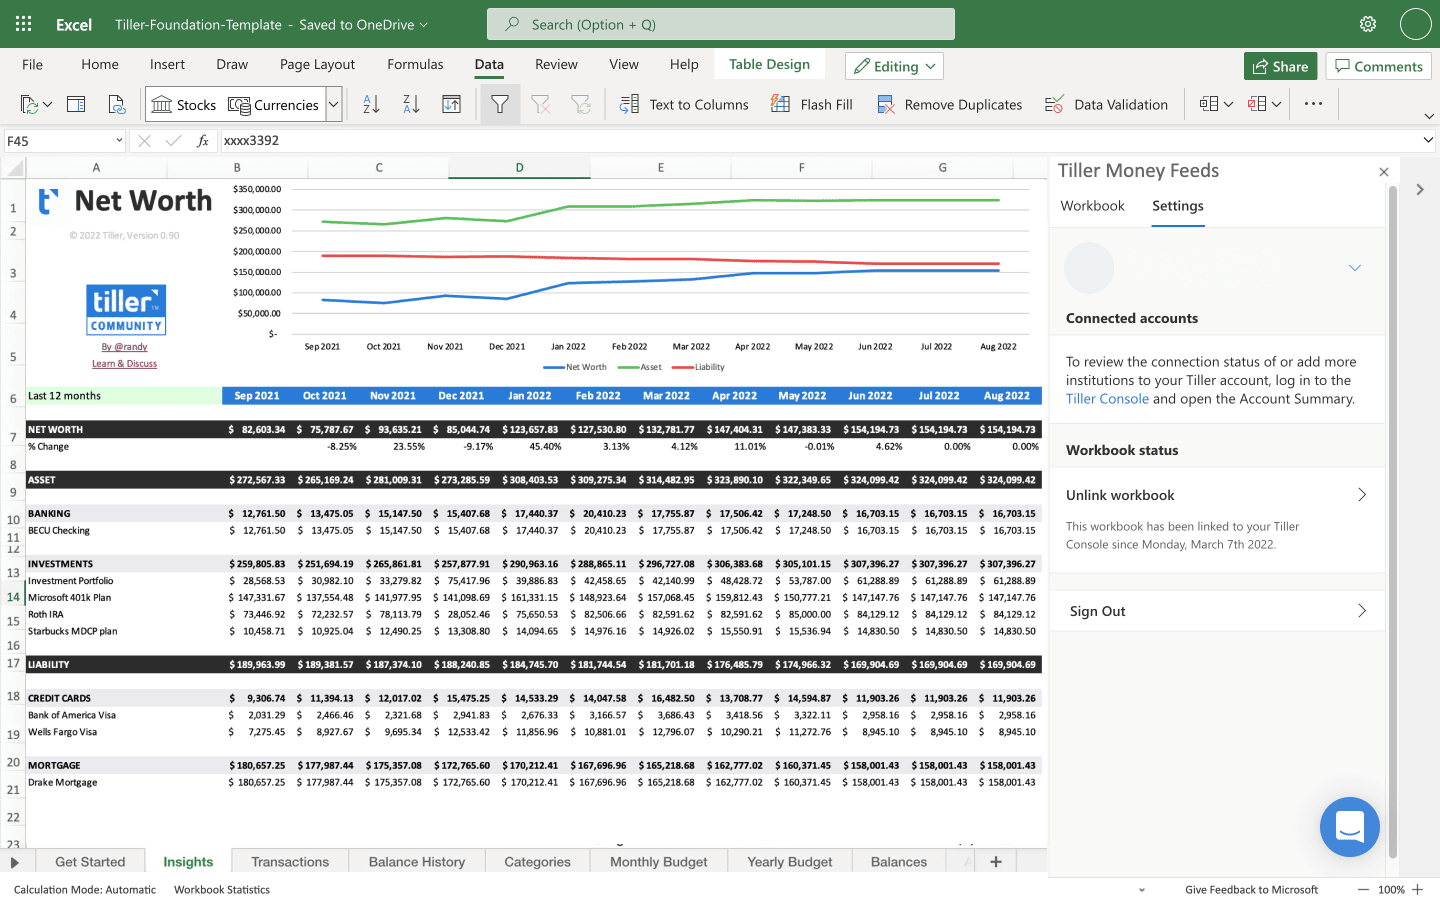
Task: Open the settings gear in title bar
Action: pyautogui.click(x=1367, y=24)
